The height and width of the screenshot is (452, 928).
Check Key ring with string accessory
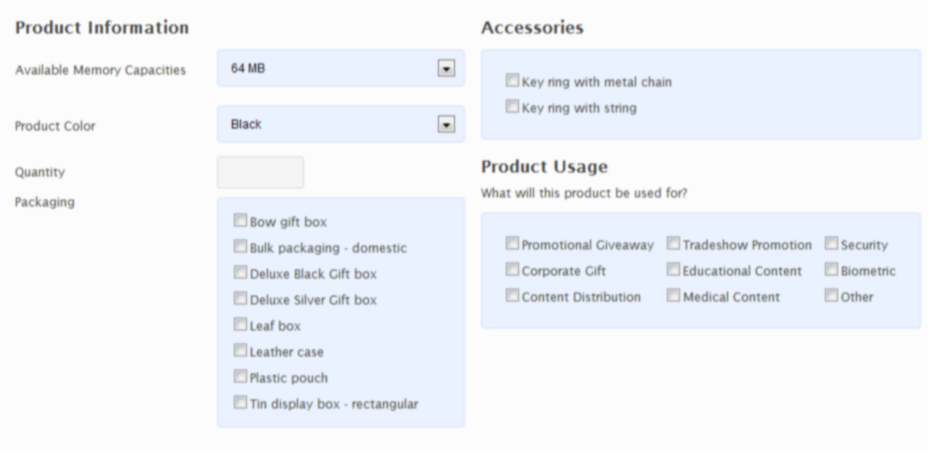click(x=512, y=106)
